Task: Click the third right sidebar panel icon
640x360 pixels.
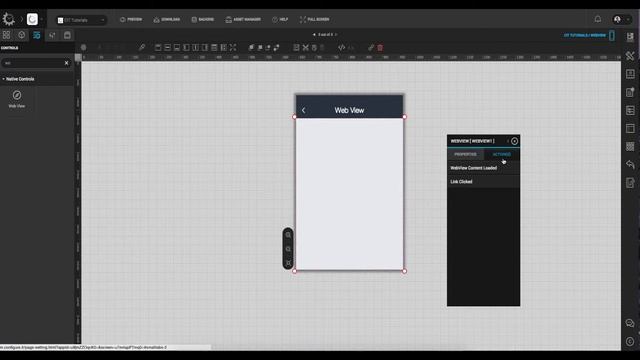Action: coord(630,74)
